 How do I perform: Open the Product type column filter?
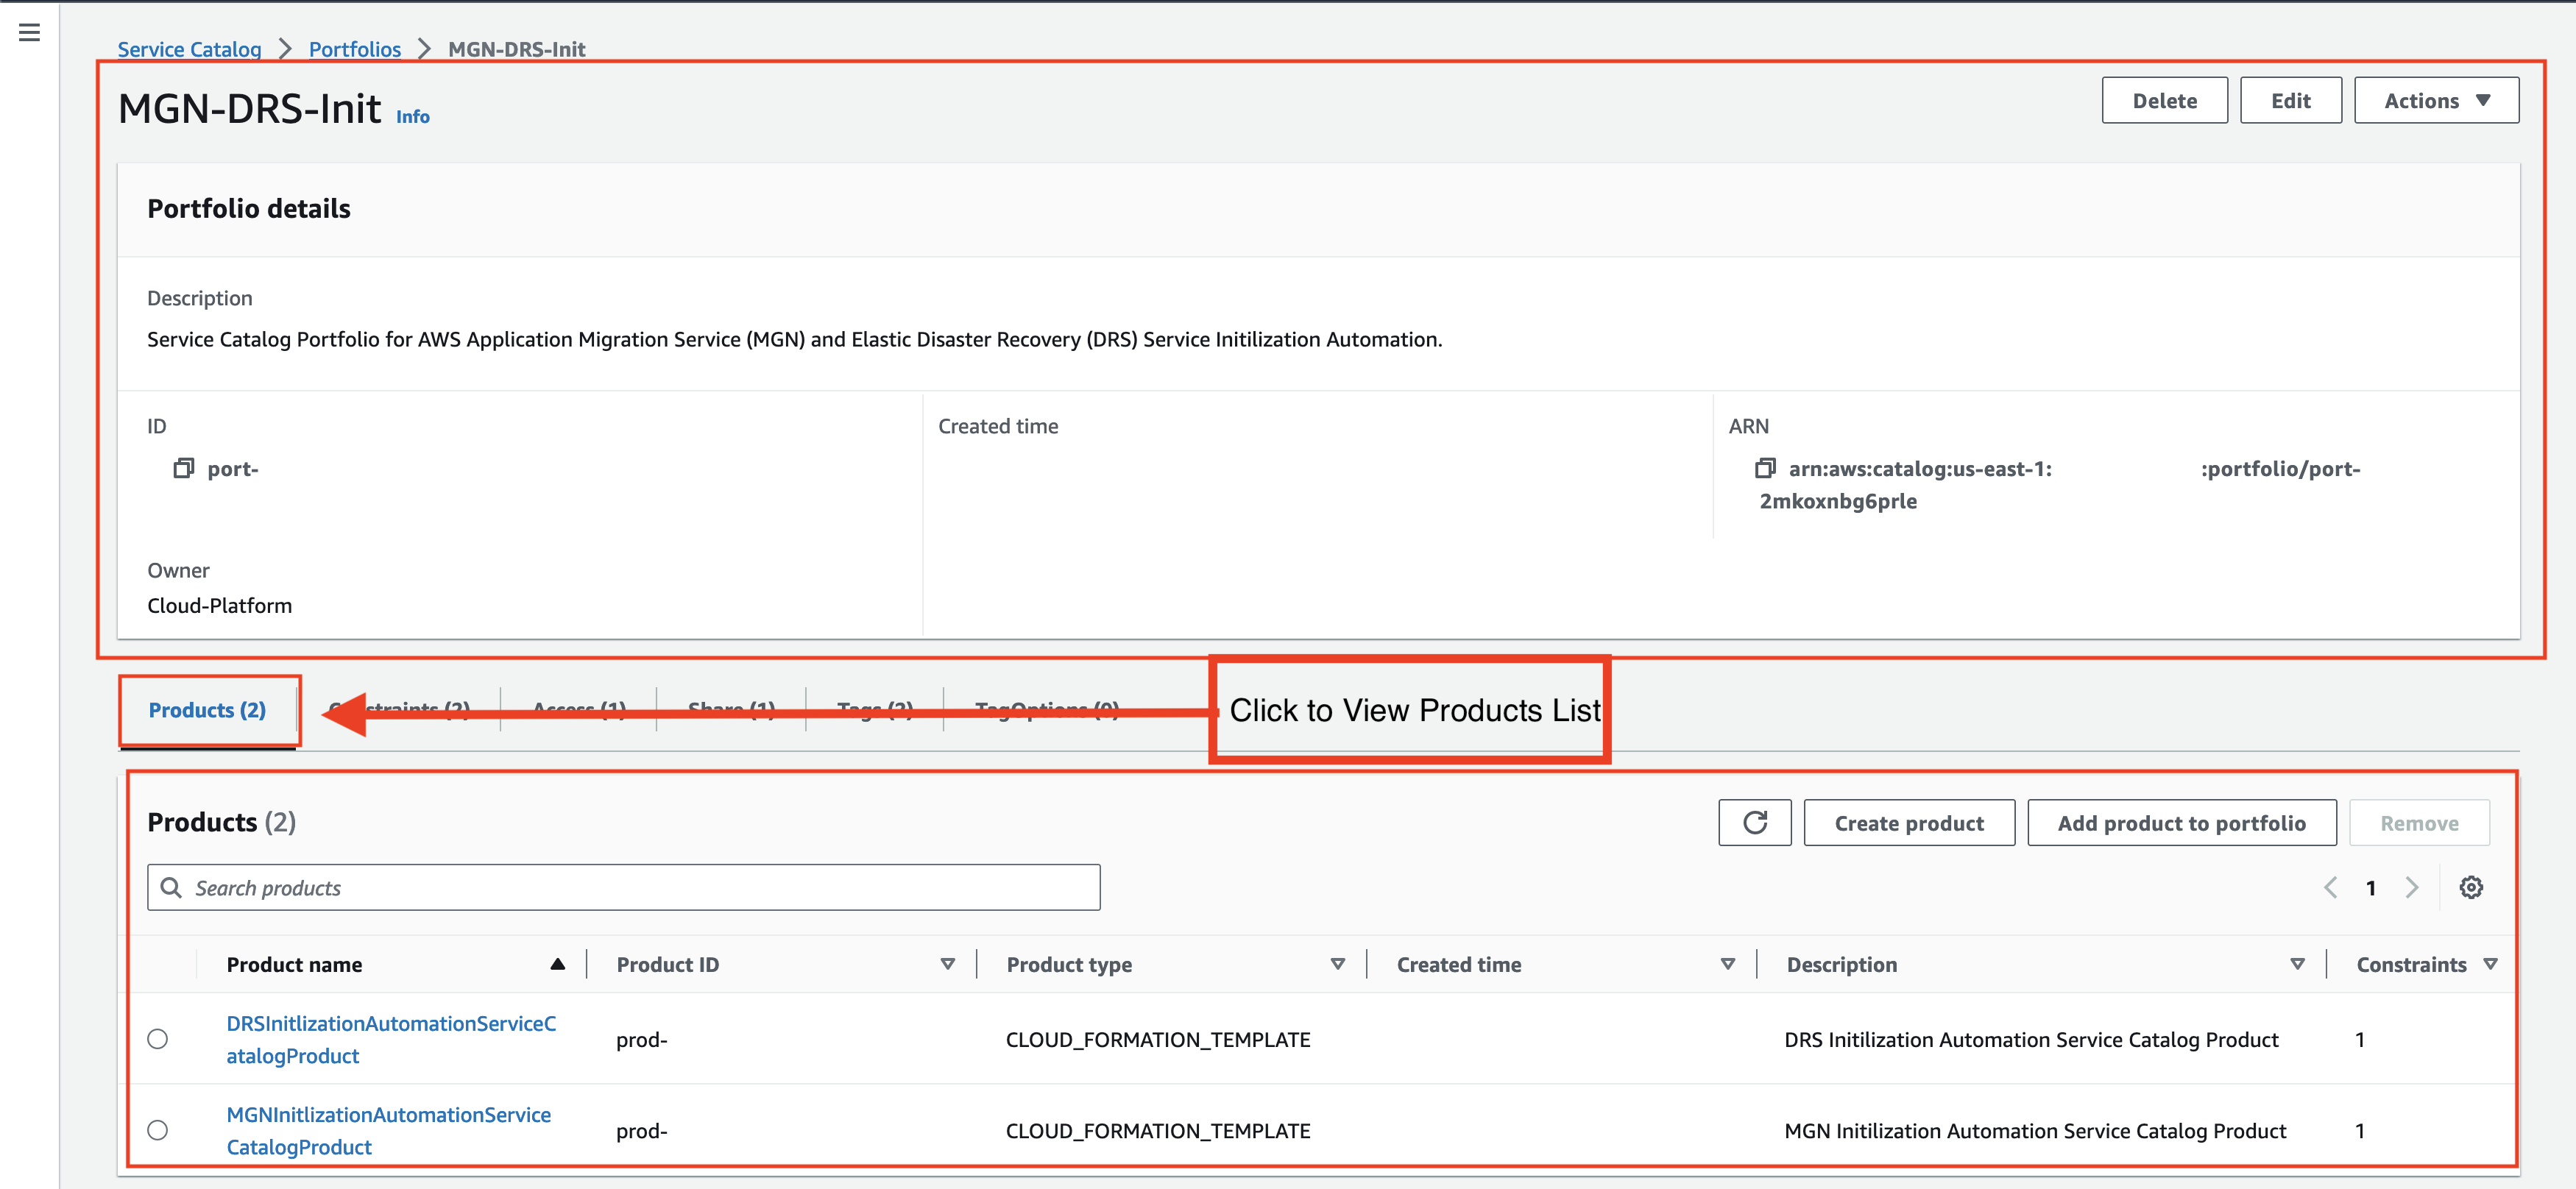click(x=1337, y=963)
